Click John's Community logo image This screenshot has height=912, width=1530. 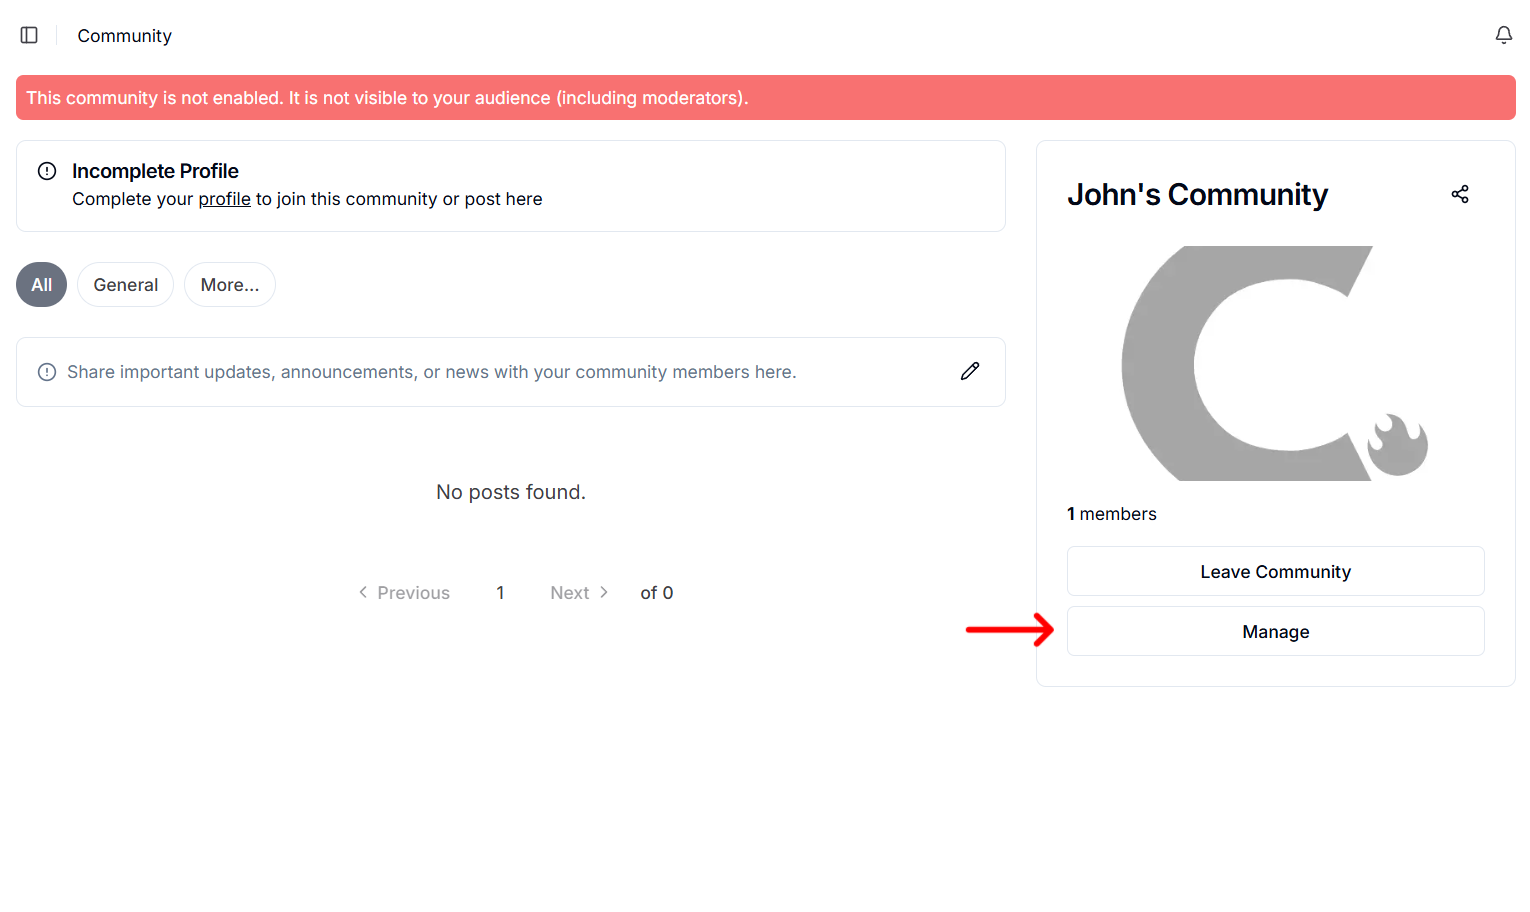(x=1275, y=363)
